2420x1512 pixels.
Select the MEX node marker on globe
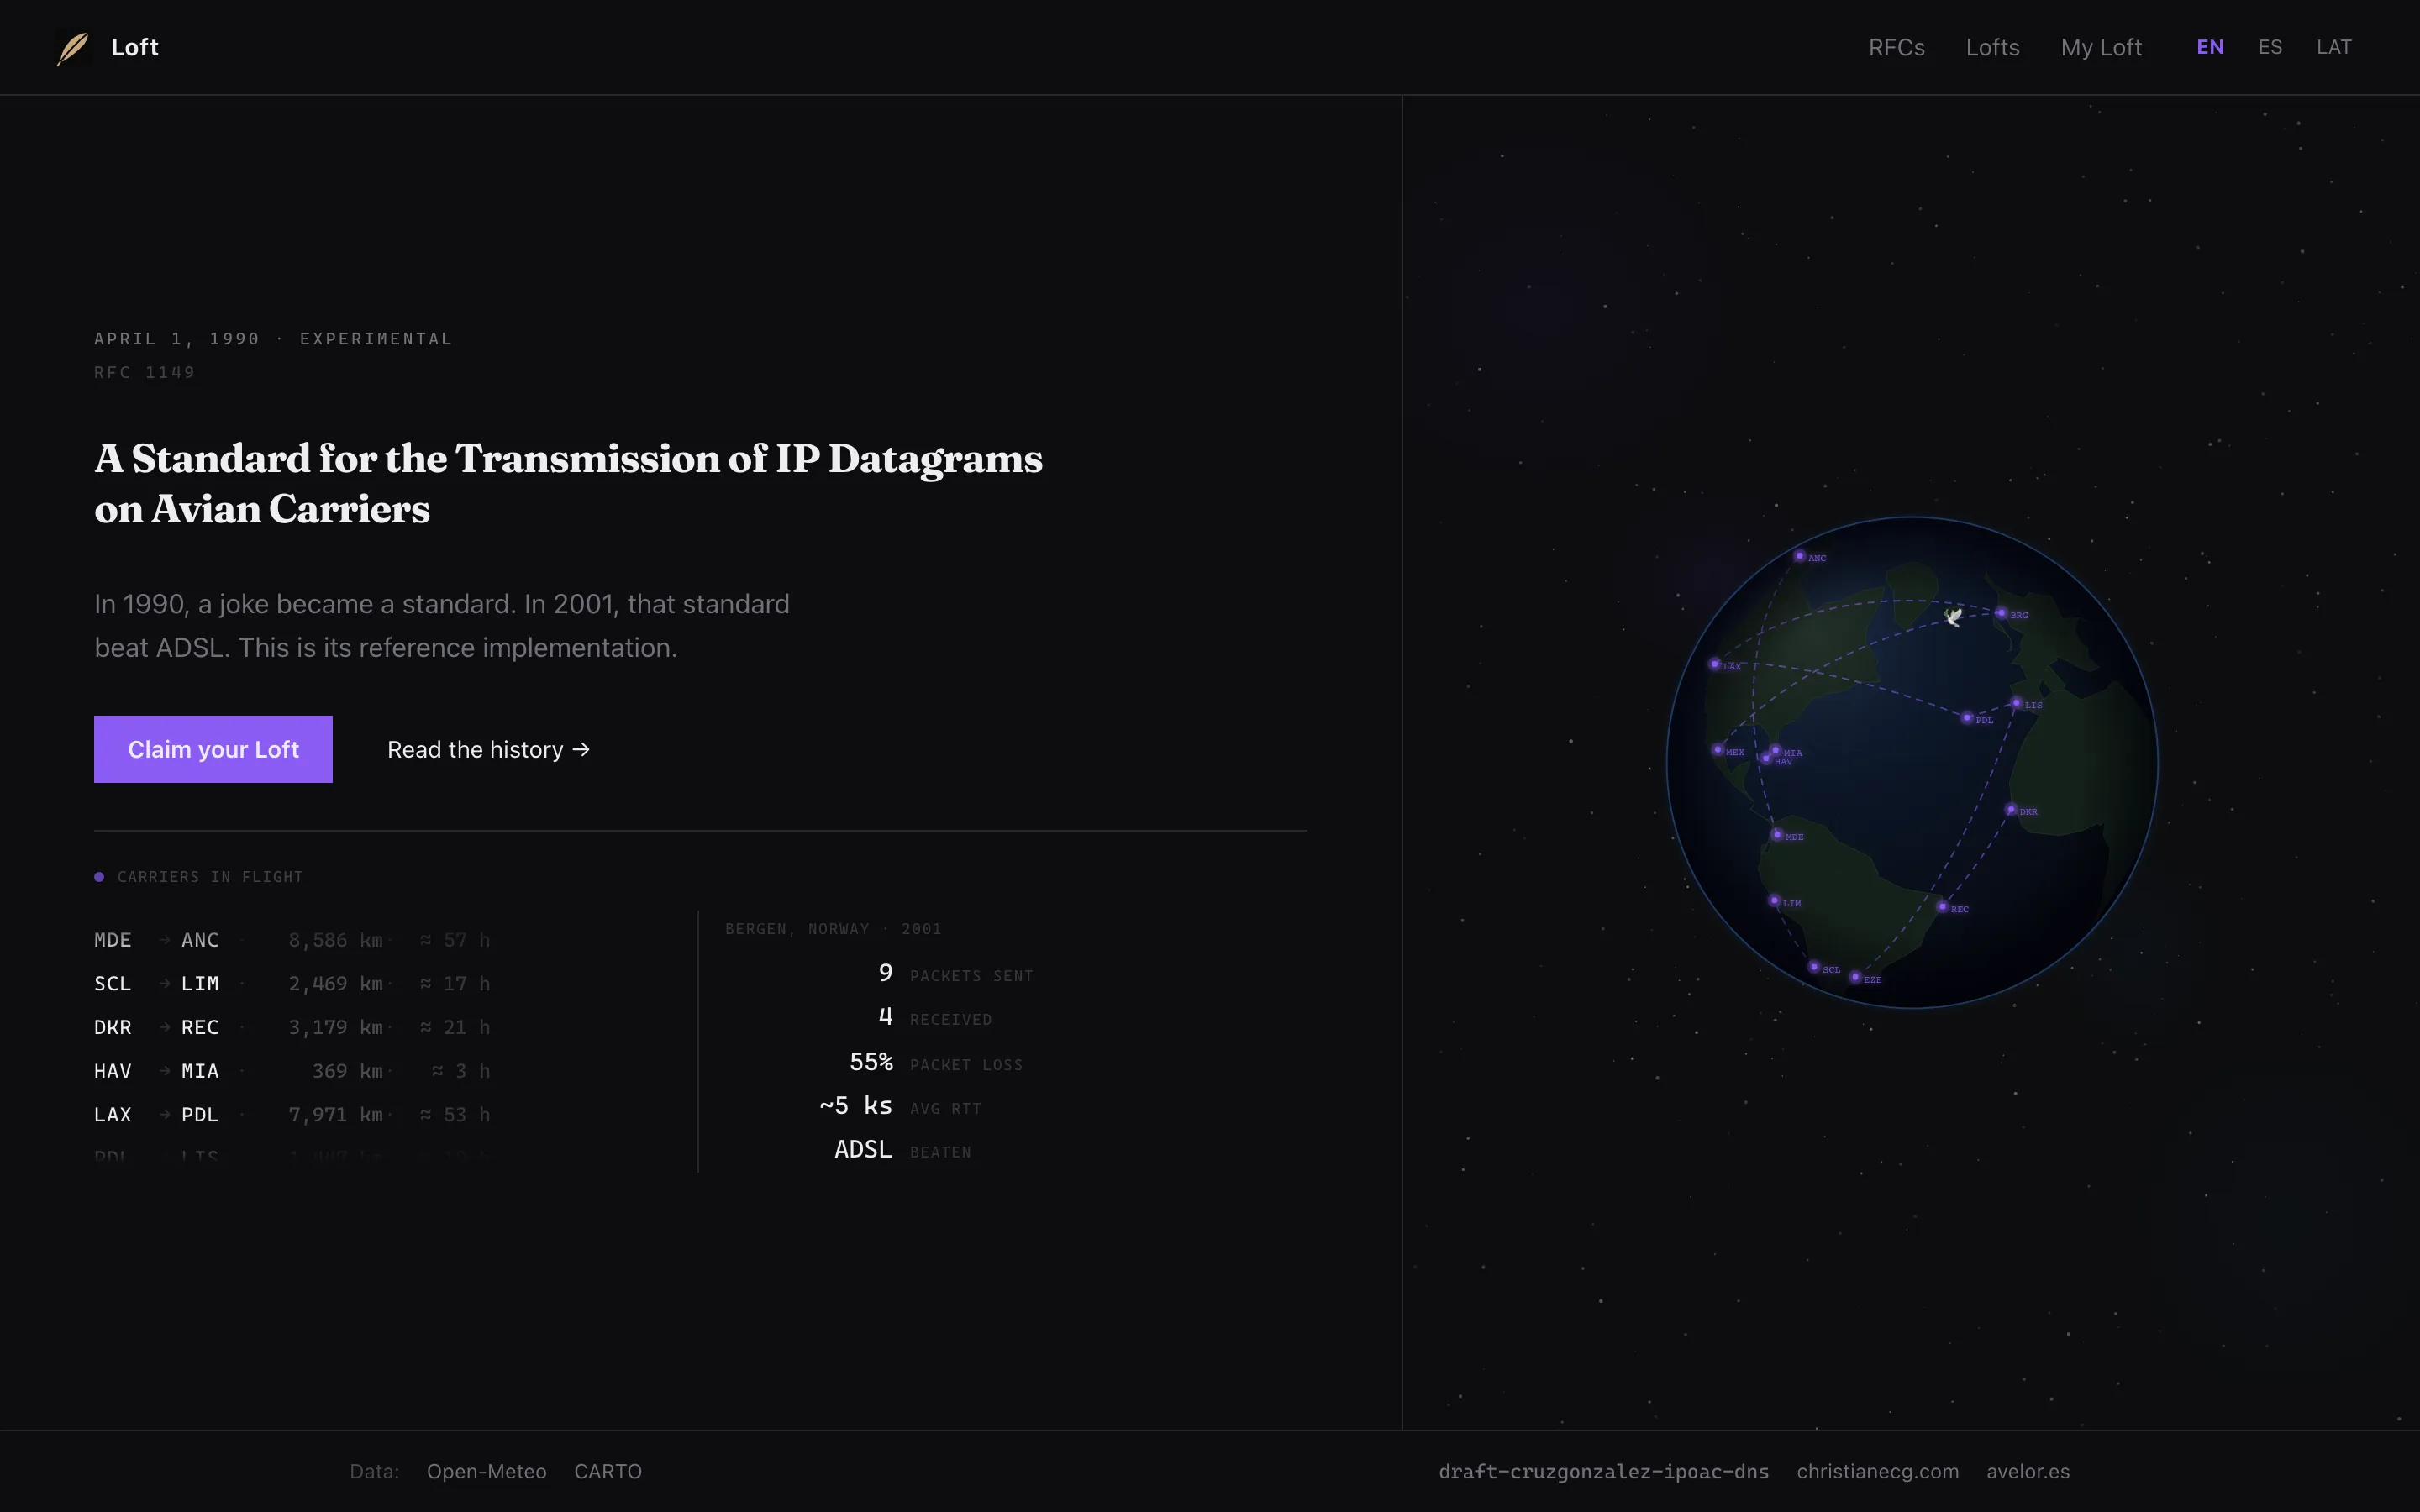(x=1718, y=750)
